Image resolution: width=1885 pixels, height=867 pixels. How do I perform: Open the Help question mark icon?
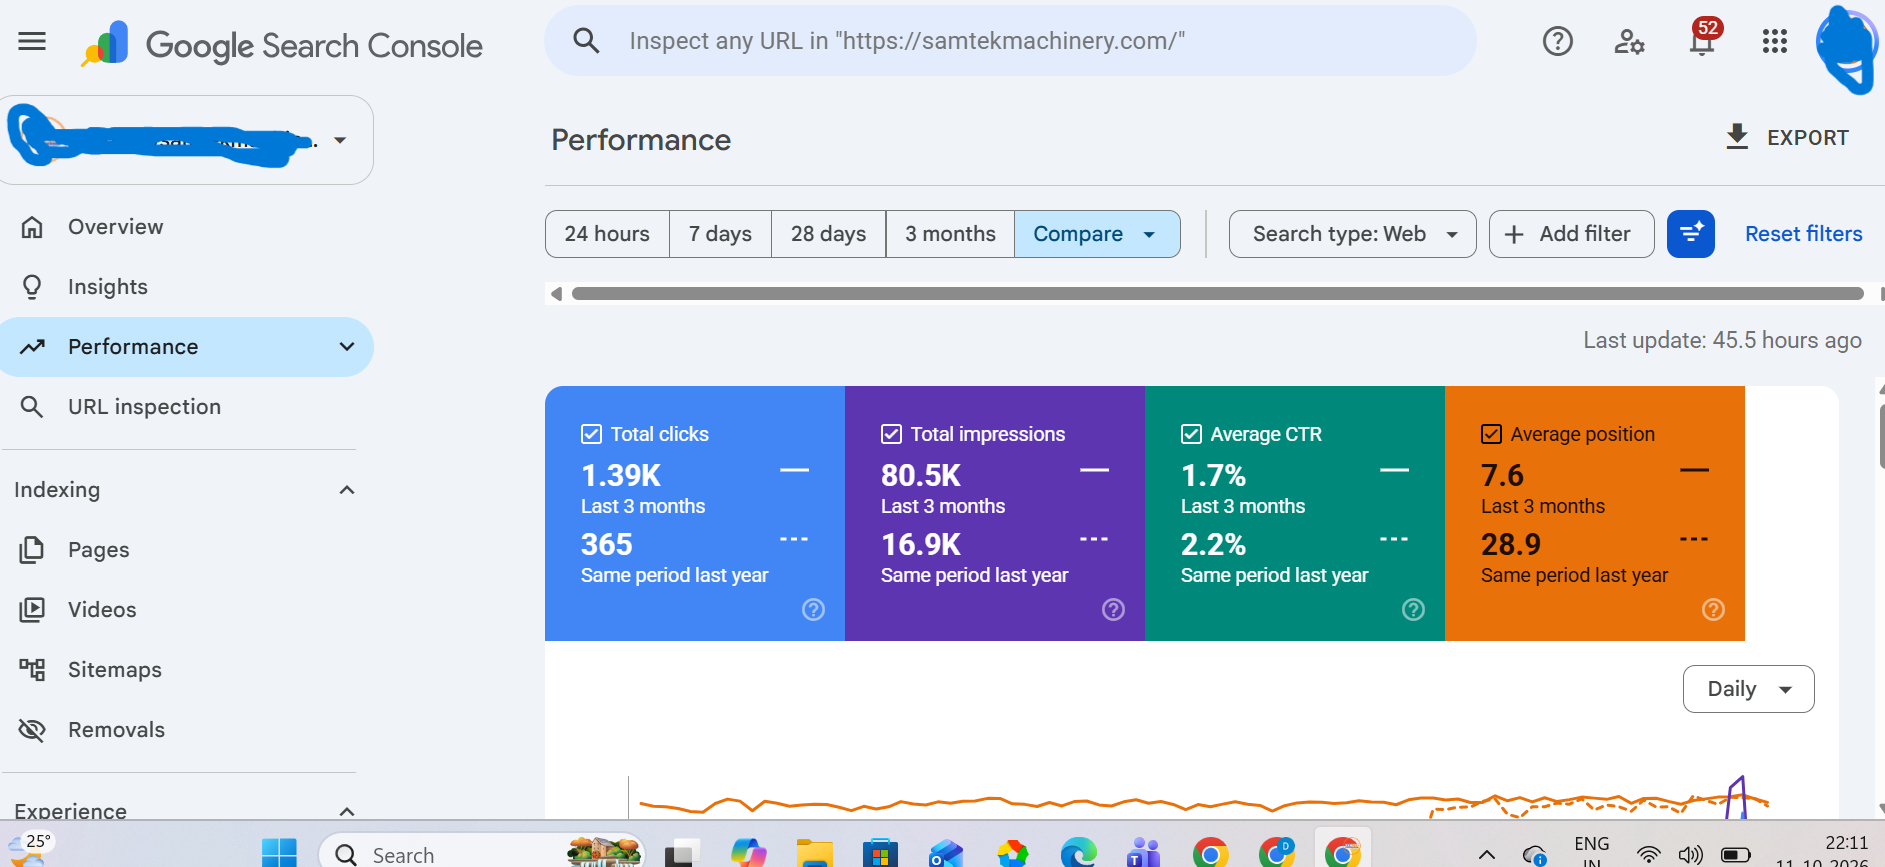pos(1557,41)
